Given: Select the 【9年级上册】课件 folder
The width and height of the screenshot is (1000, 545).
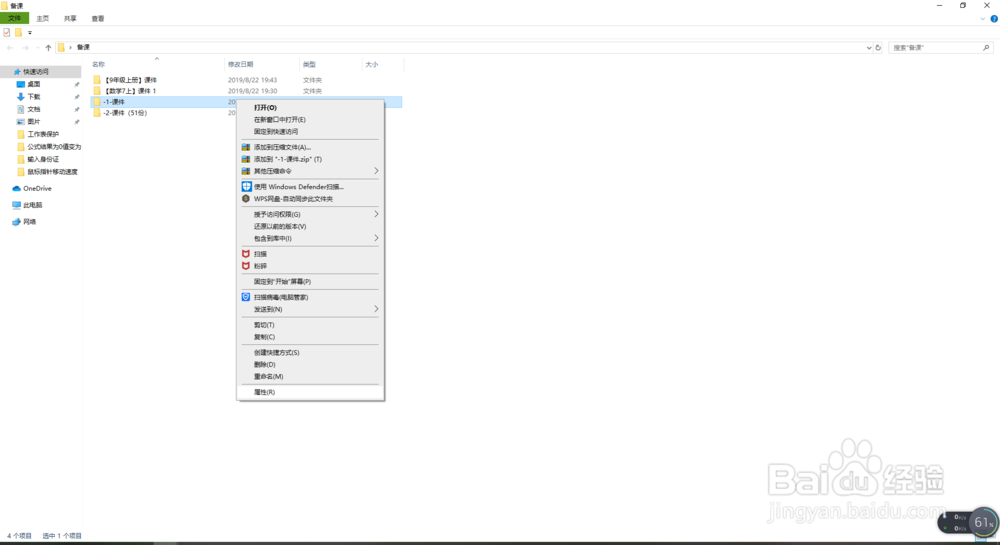Looking at the screenshot, I should (130, 80).
